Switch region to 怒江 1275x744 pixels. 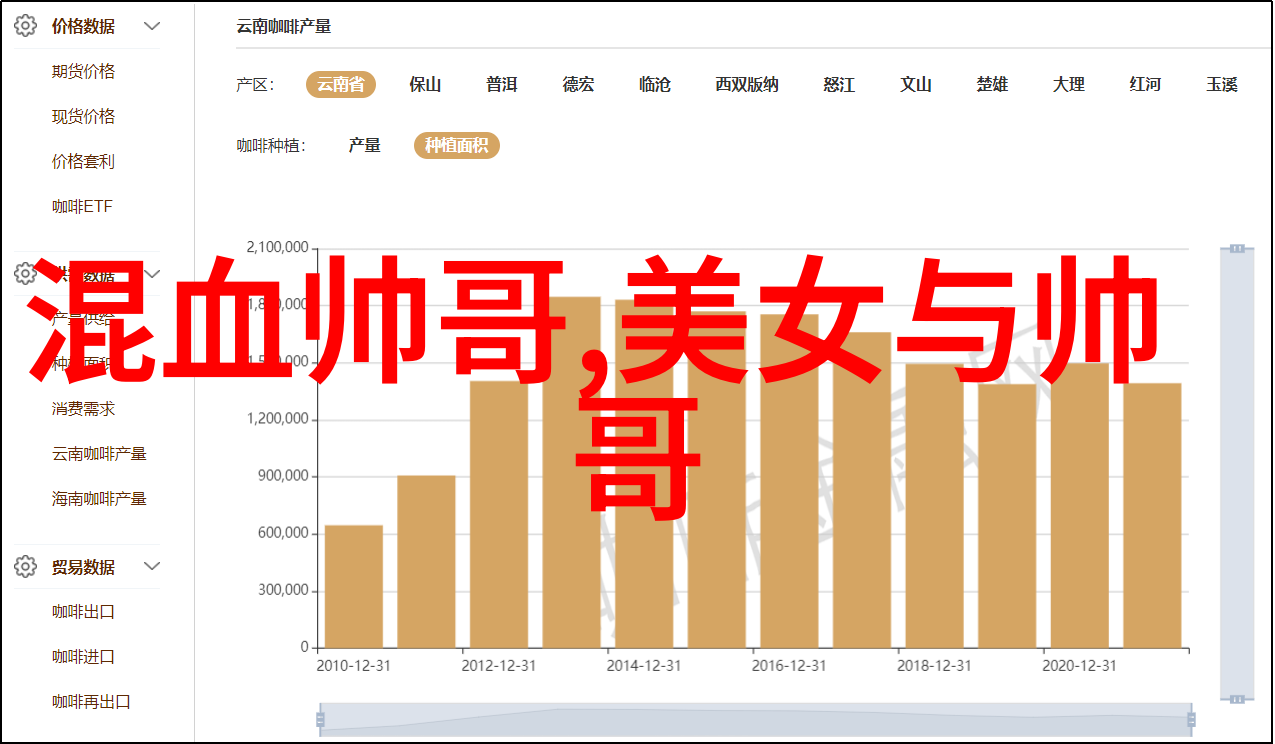click(839, 85)
